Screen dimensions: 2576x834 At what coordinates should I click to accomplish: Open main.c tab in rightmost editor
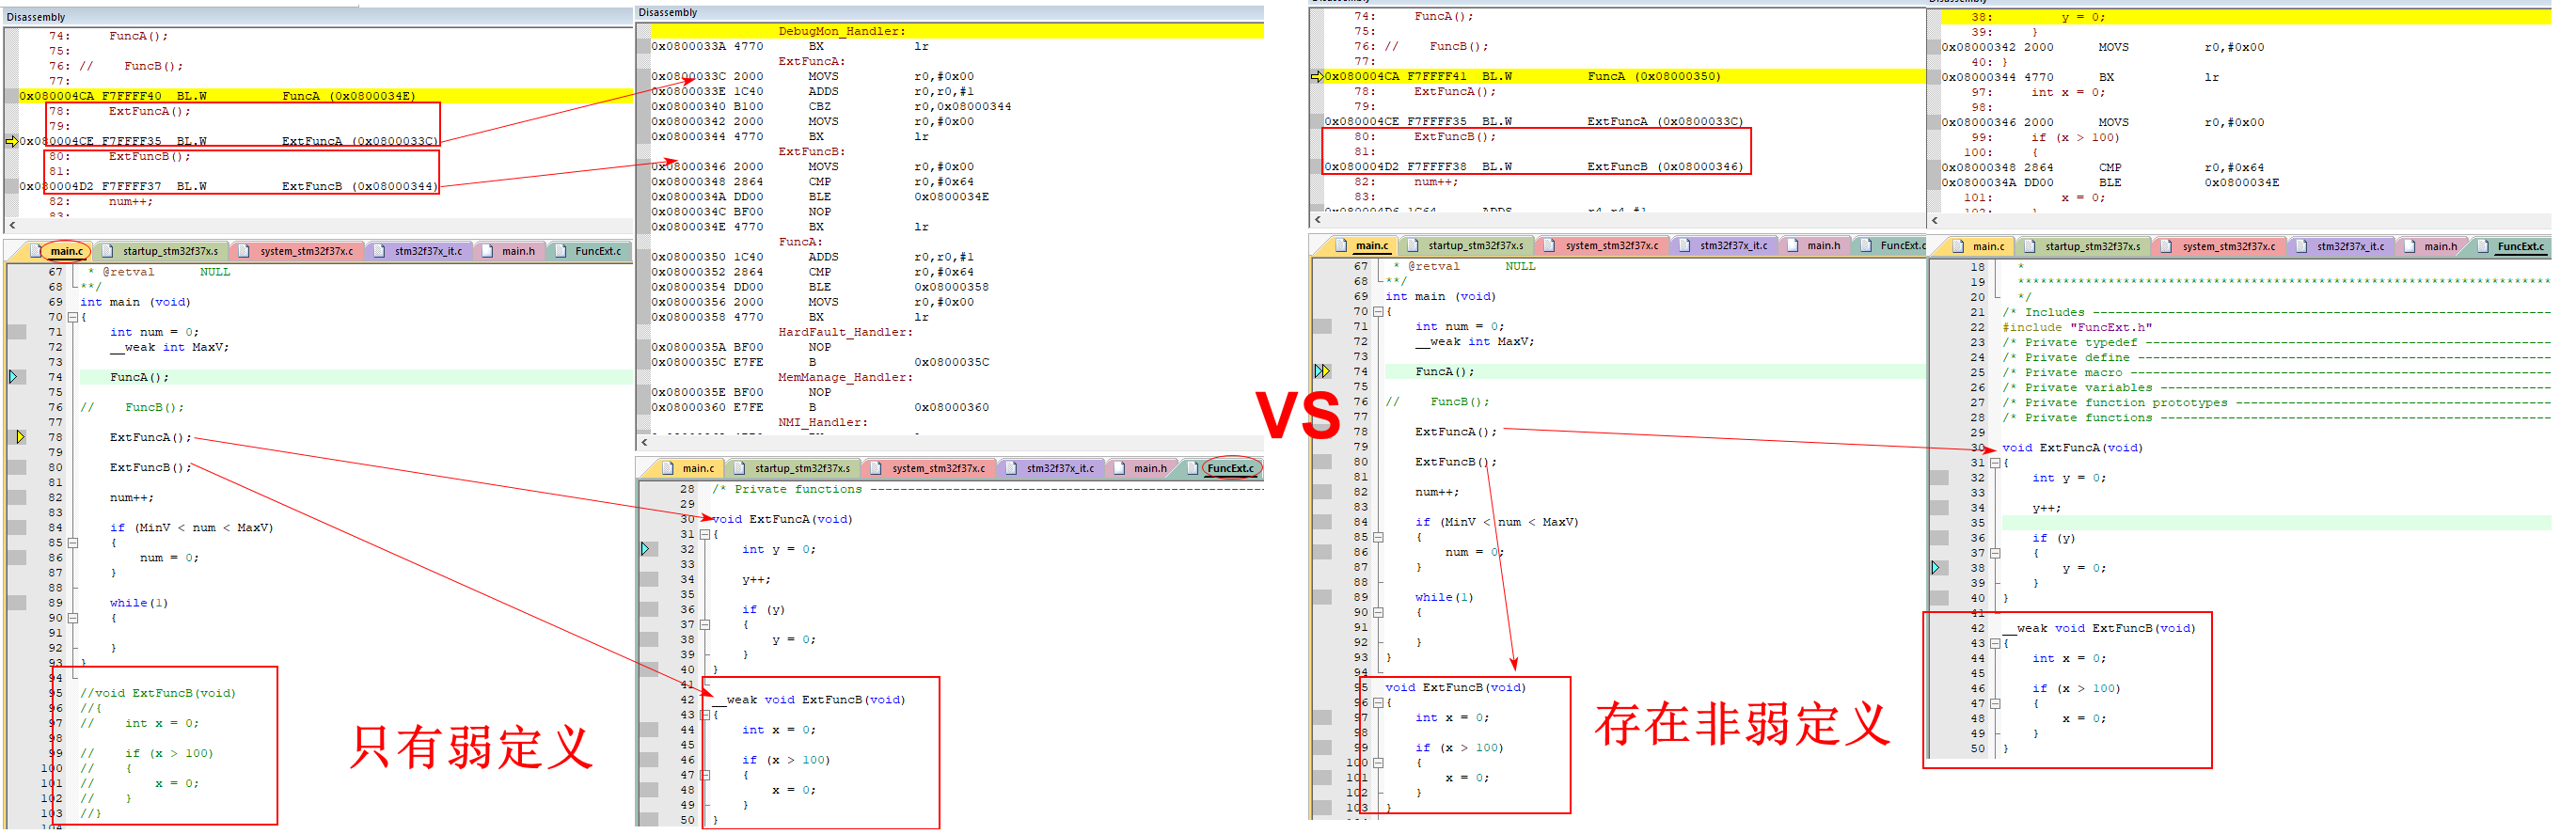point(1978,246)
